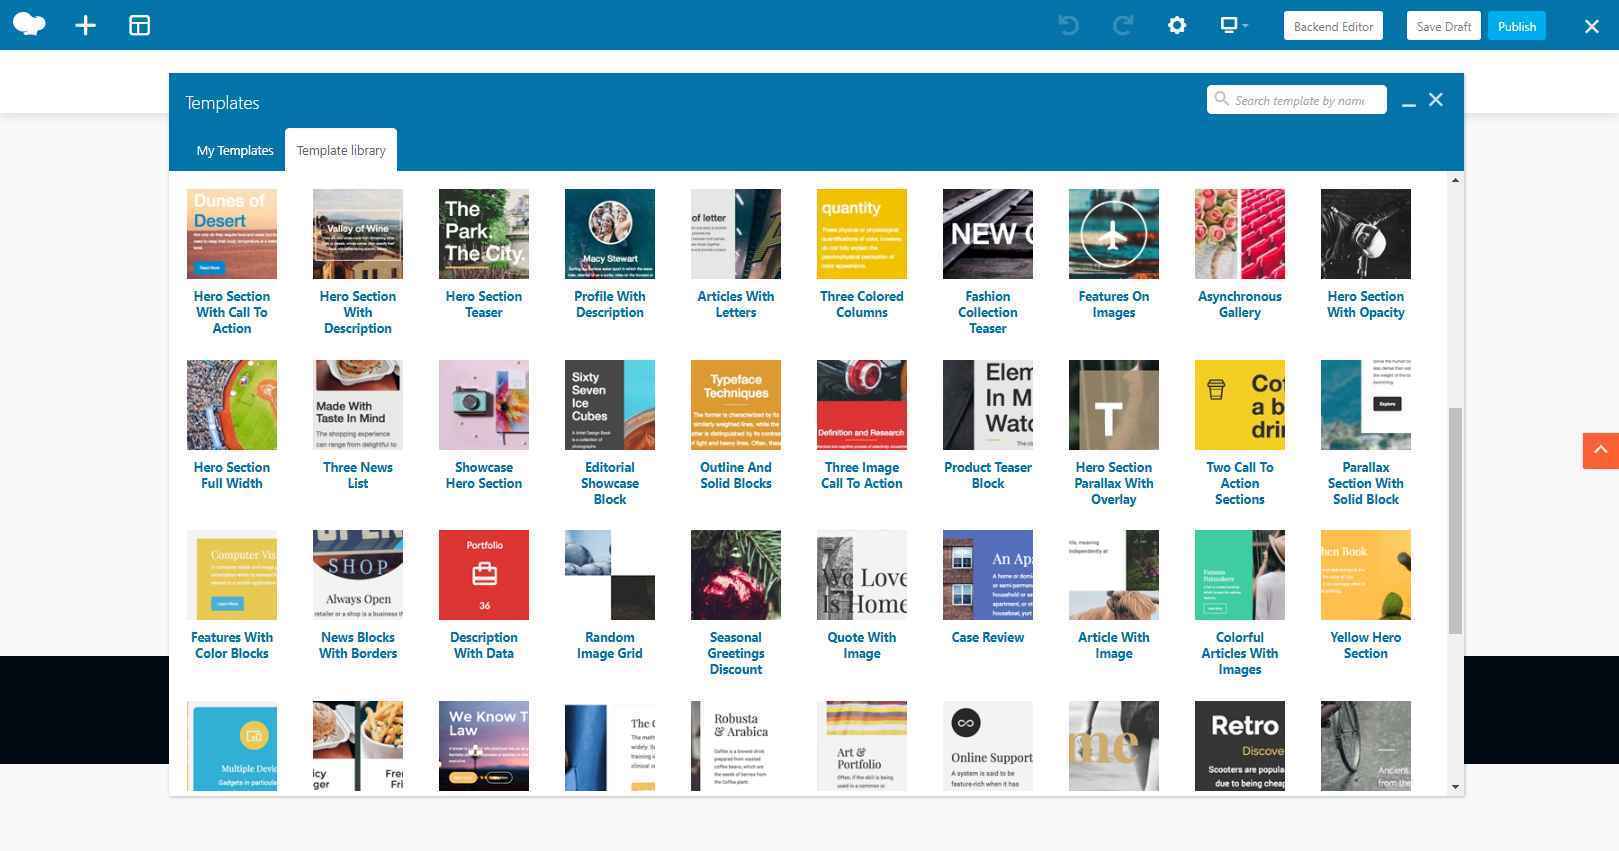Choose the Art & Portfolio thumbnail
The height and width of the screenshot is (851, 1619).
pos(862,746)
